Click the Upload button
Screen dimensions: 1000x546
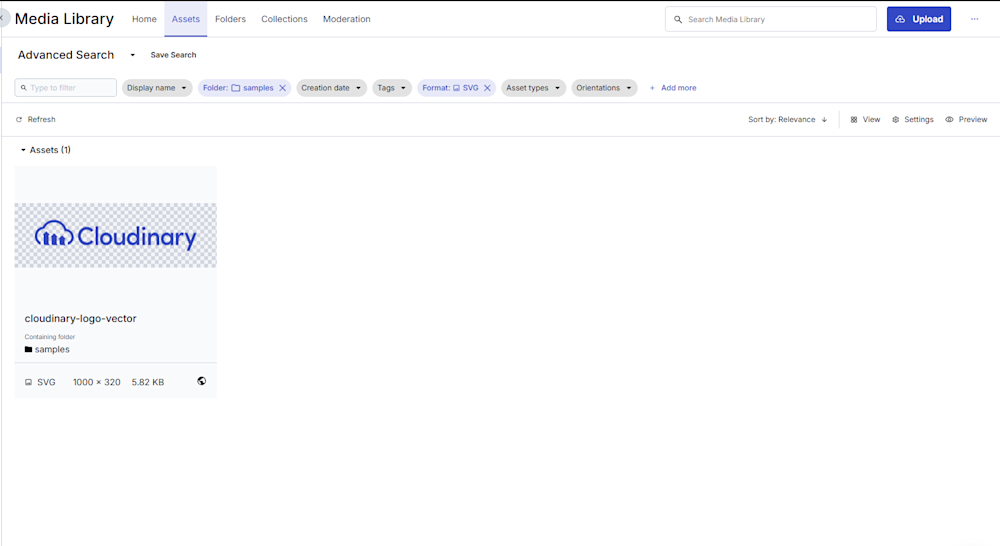pos(918,19)
